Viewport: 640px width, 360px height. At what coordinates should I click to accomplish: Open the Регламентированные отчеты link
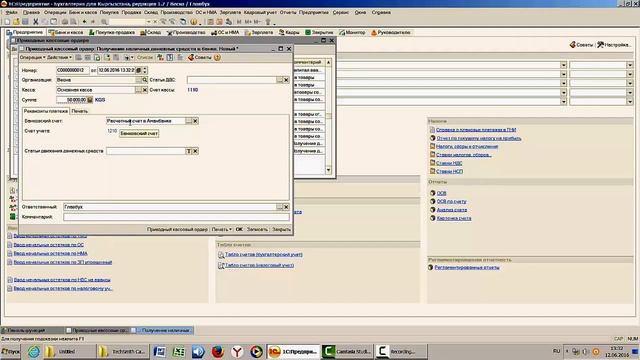[467, 268]
